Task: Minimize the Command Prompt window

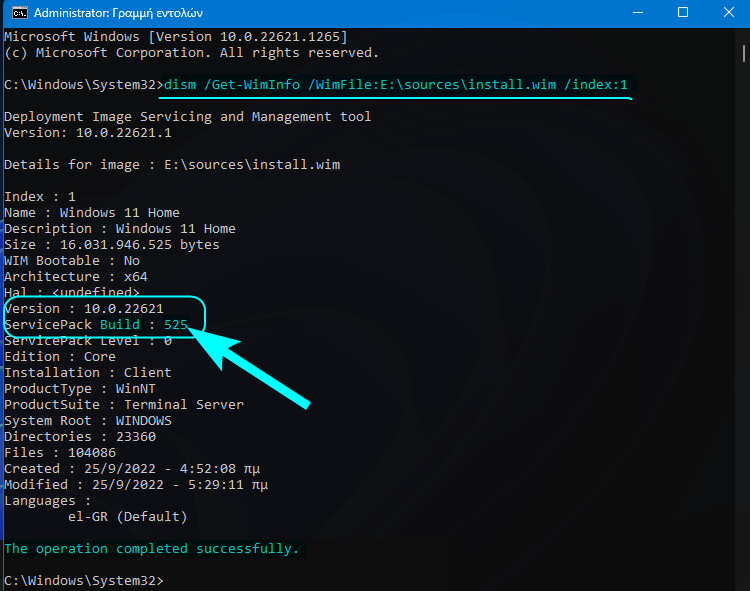Action: [x=638, y=13]
